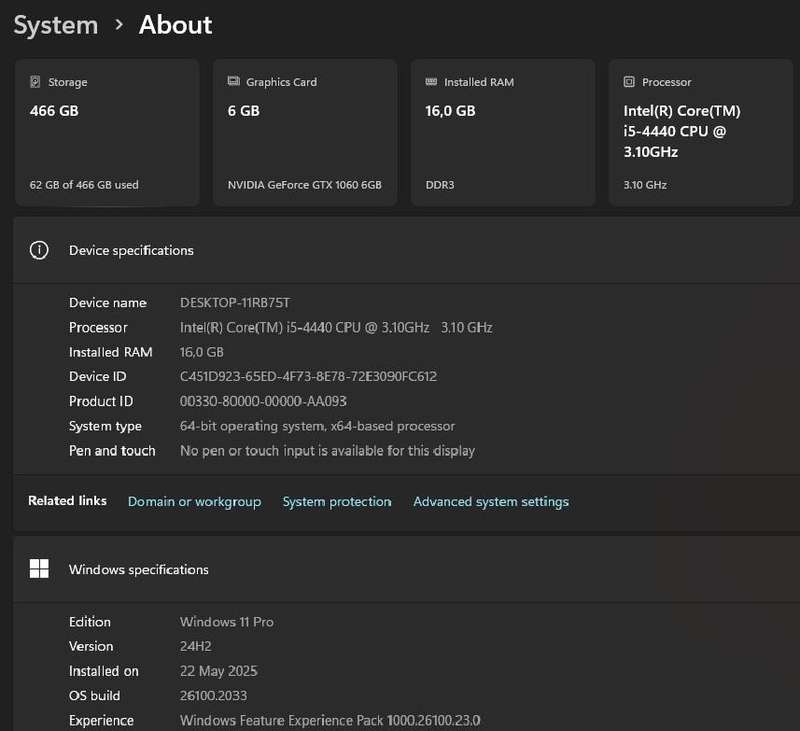Click the Related links label
The image size is (800, 731).
67,501
